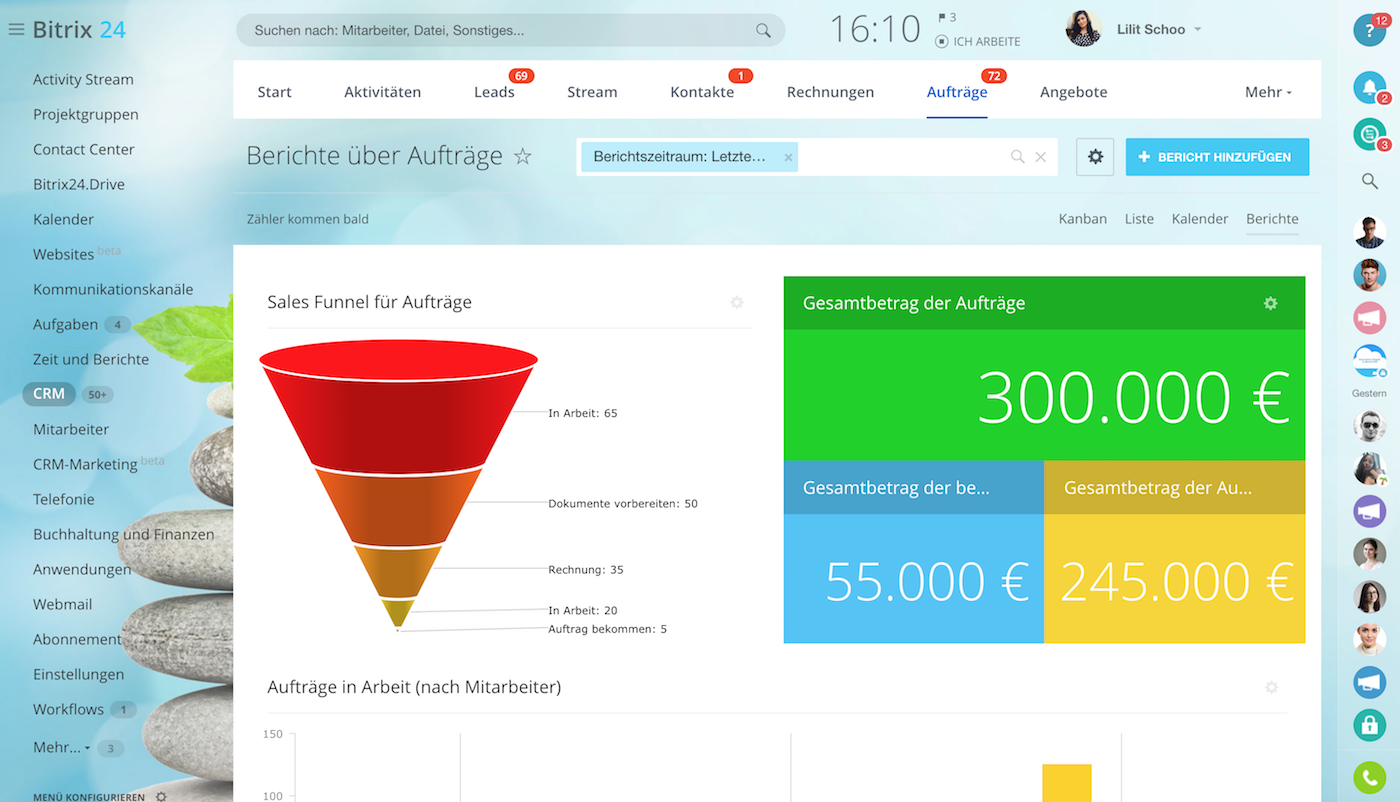Click gear icon on Gesamtbetrag der Aufträge widget
Image resolution: width=1400 pixels, height=802 pixels.
[x=1270, y=303]
